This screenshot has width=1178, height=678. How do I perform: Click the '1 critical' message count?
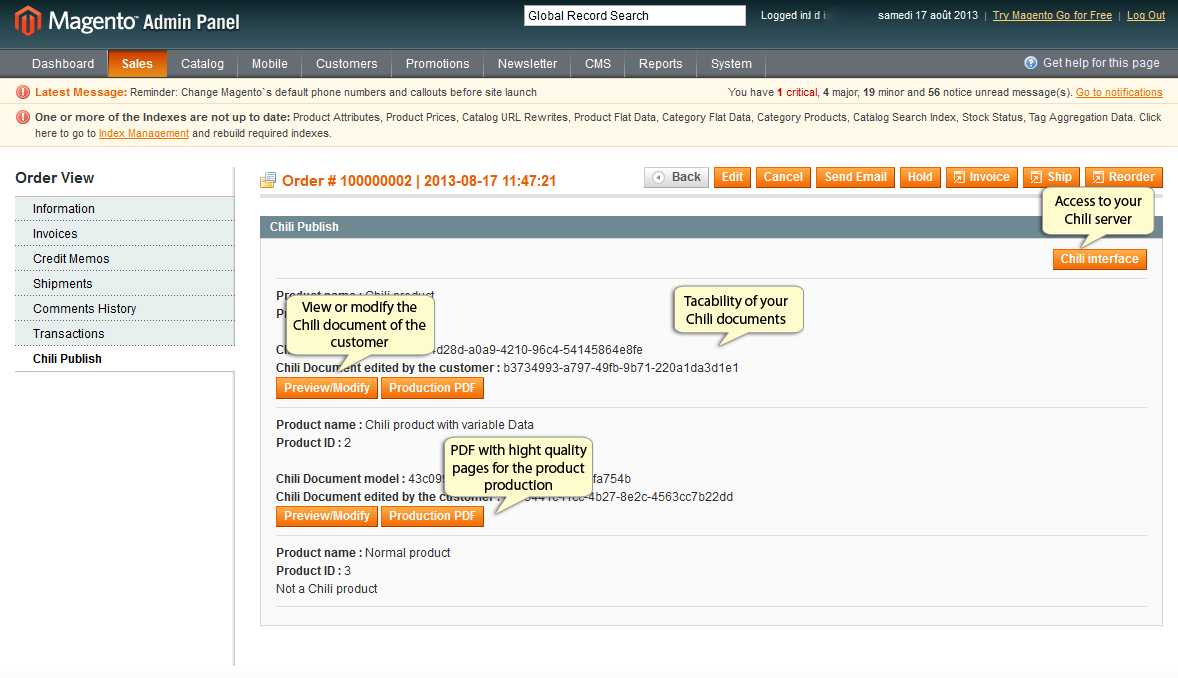(797, 92)
